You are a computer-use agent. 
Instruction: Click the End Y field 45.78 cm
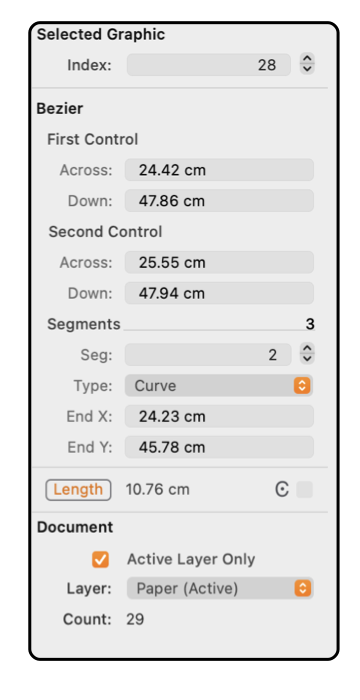pos(219,447)
